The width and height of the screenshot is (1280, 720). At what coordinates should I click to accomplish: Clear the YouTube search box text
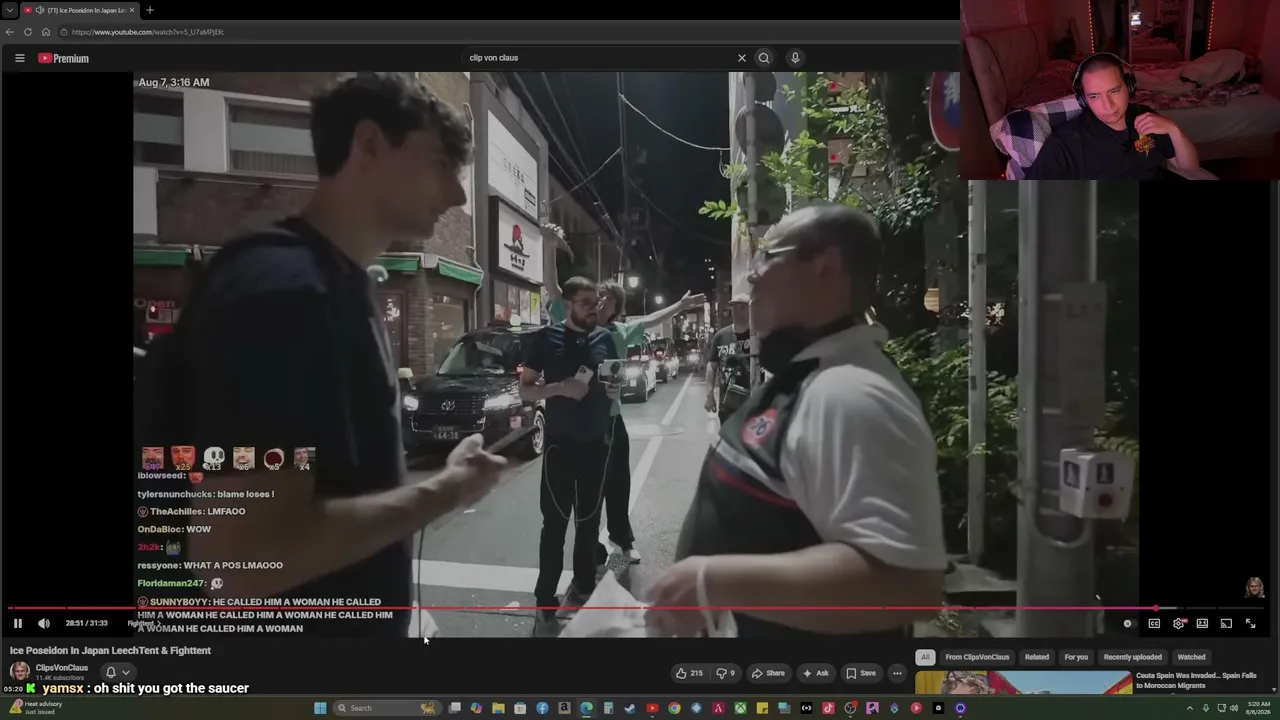(741, 58)
